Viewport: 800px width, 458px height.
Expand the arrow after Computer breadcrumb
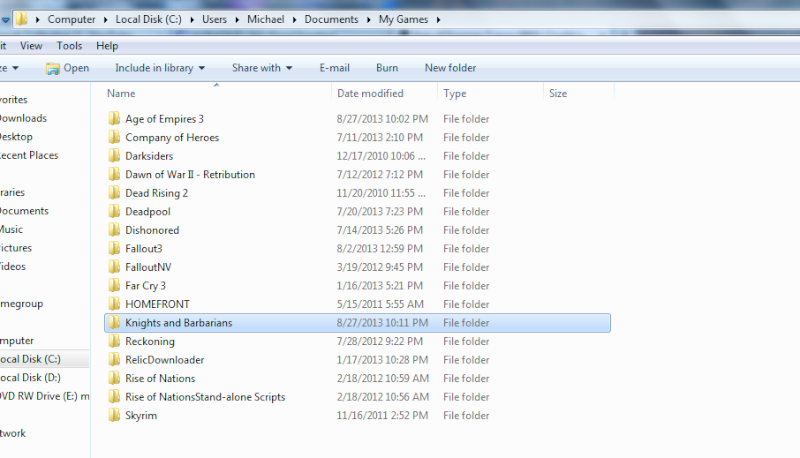105,19
